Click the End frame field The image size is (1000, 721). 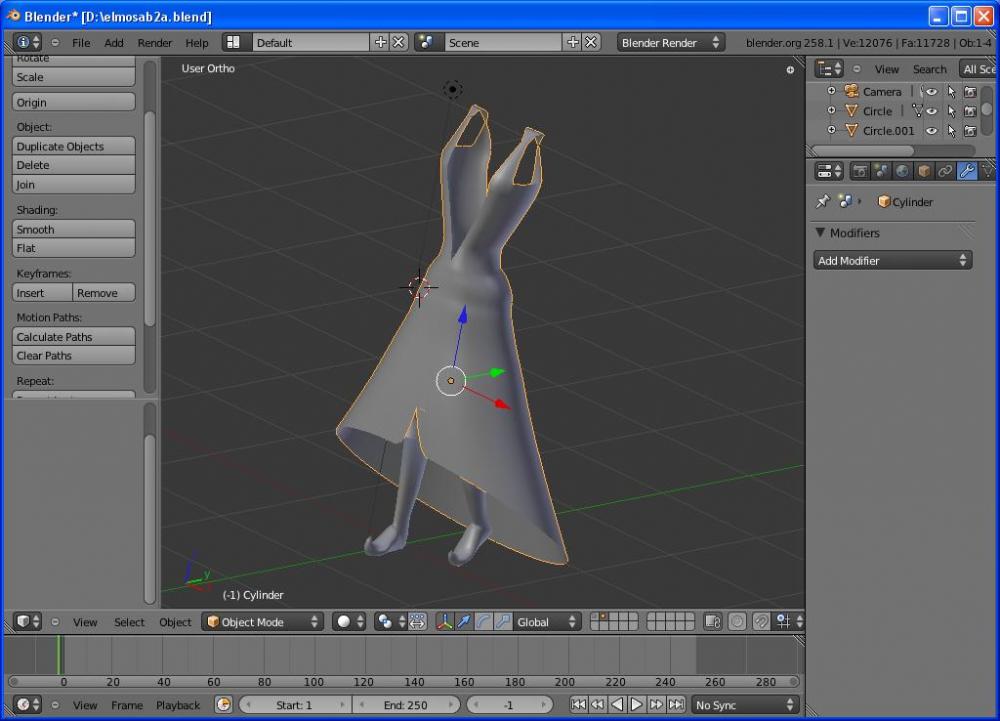(x=406, y=705)
